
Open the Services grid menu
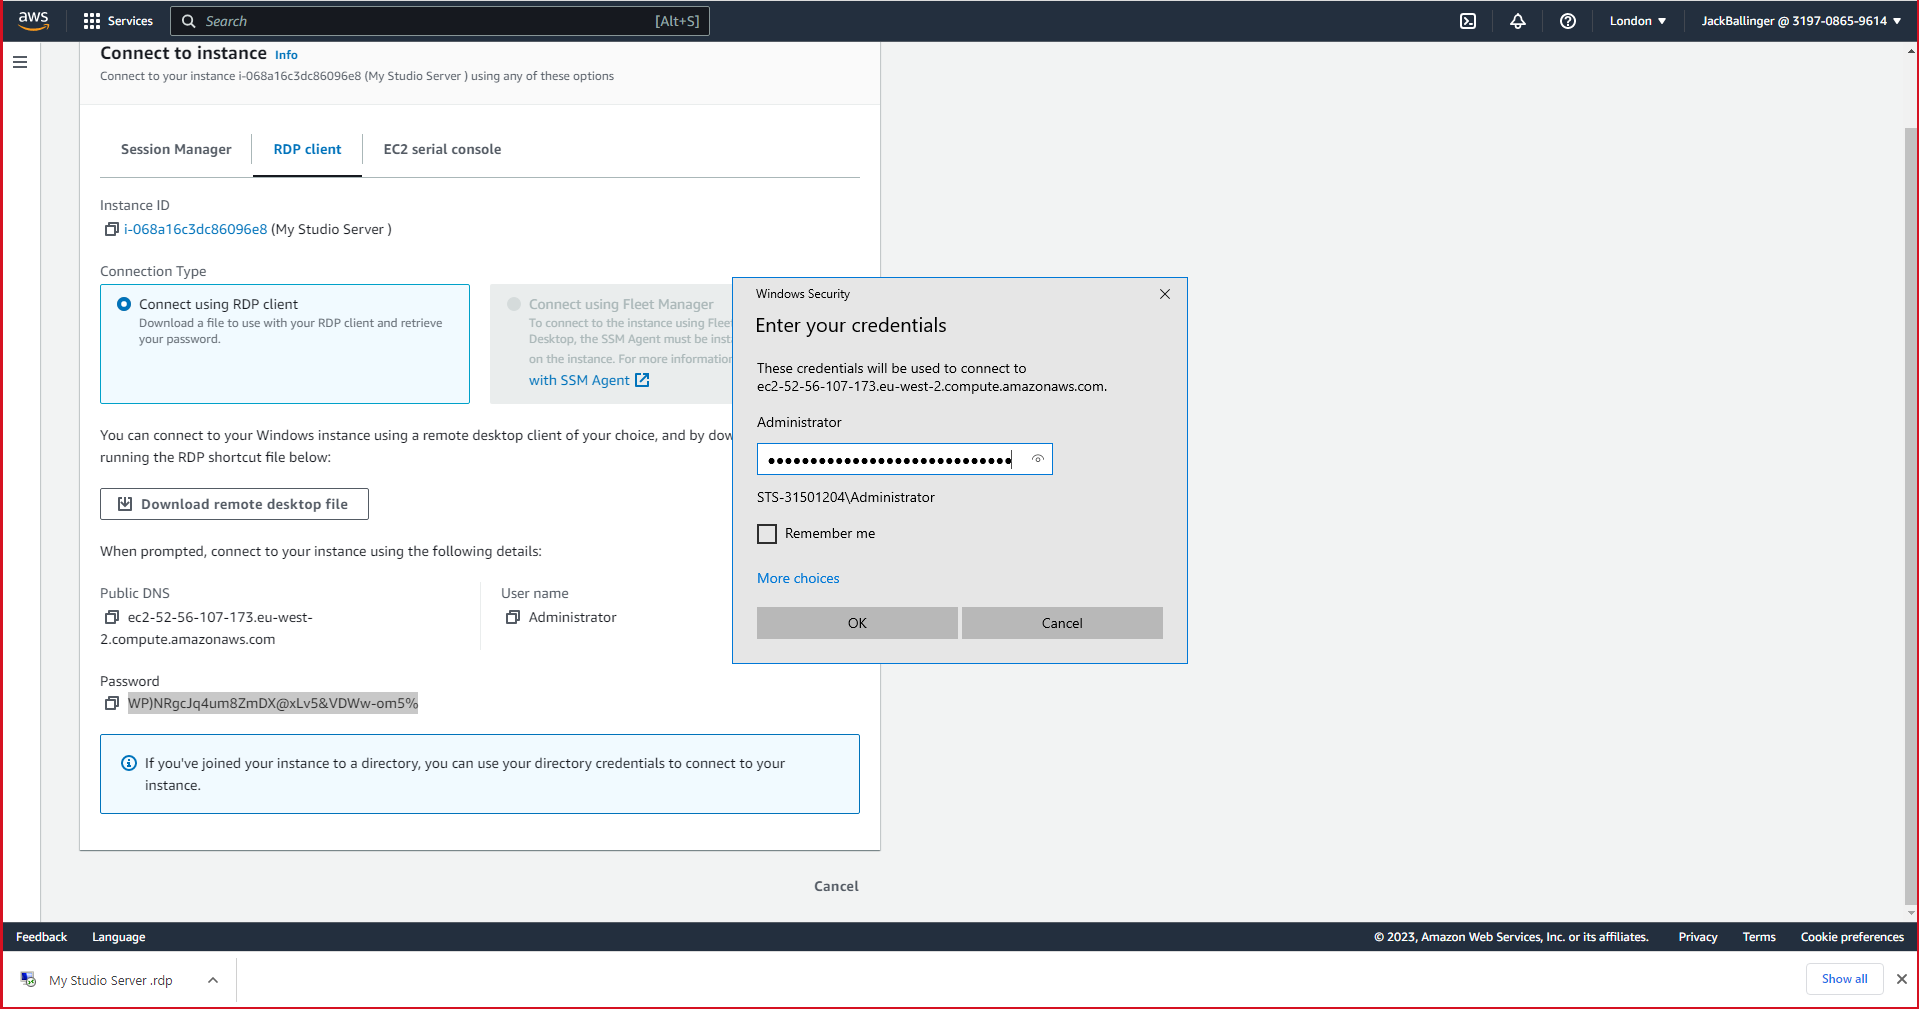tap(118, 21)
